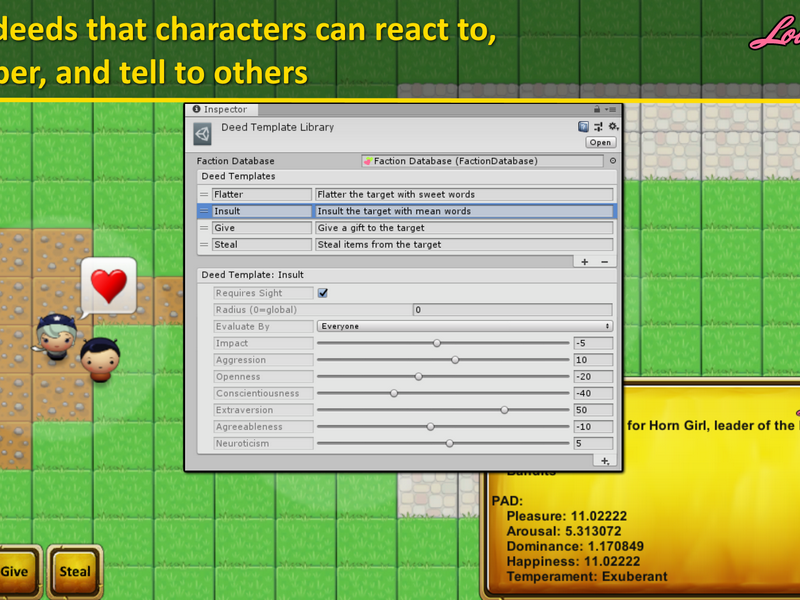Click the Agreeableness slider handle
Screen dimensions: 800x600
point(431,427)
